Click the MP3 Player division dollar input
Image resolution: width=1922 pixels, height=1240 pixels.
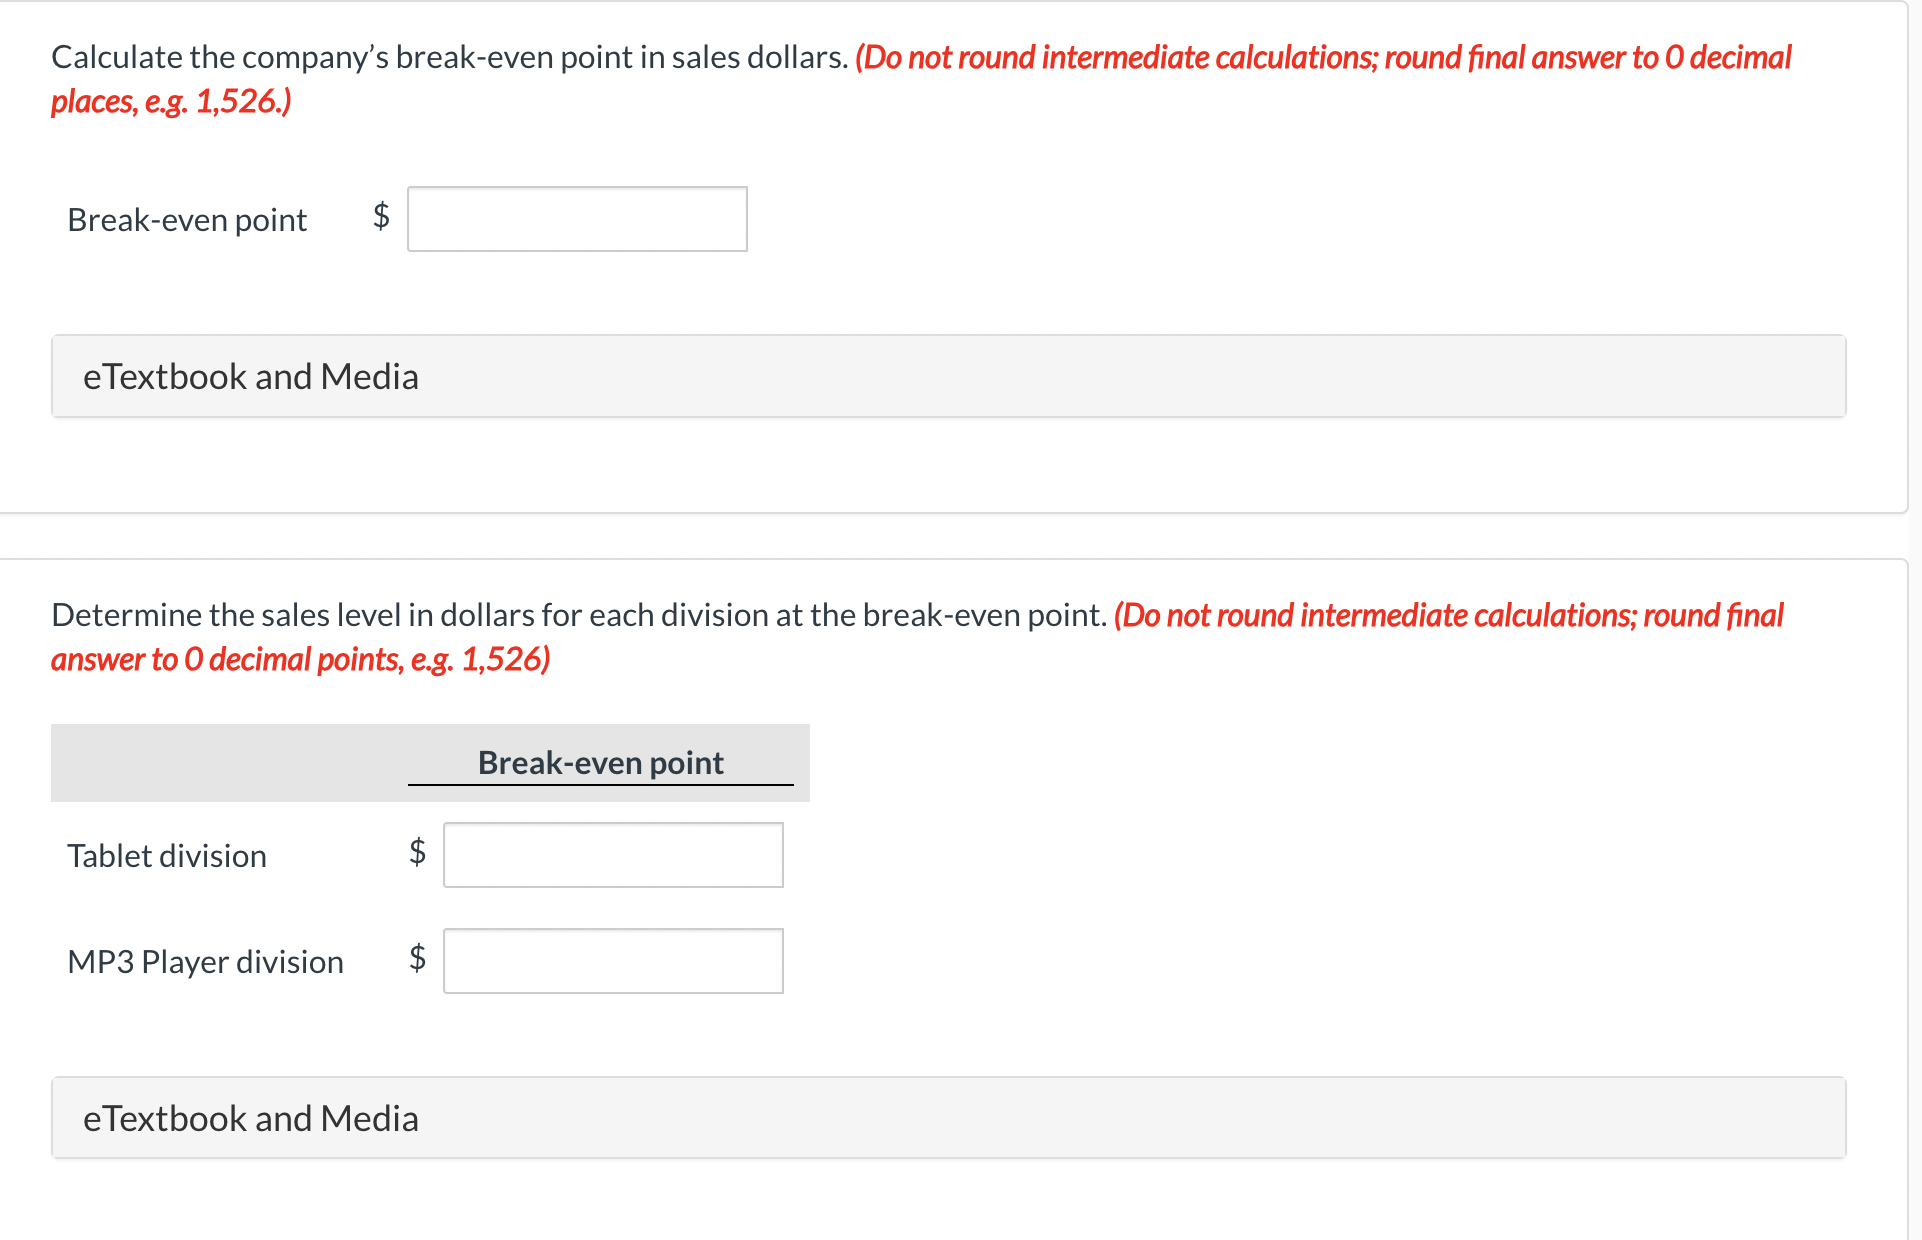[x=613, y=961]
